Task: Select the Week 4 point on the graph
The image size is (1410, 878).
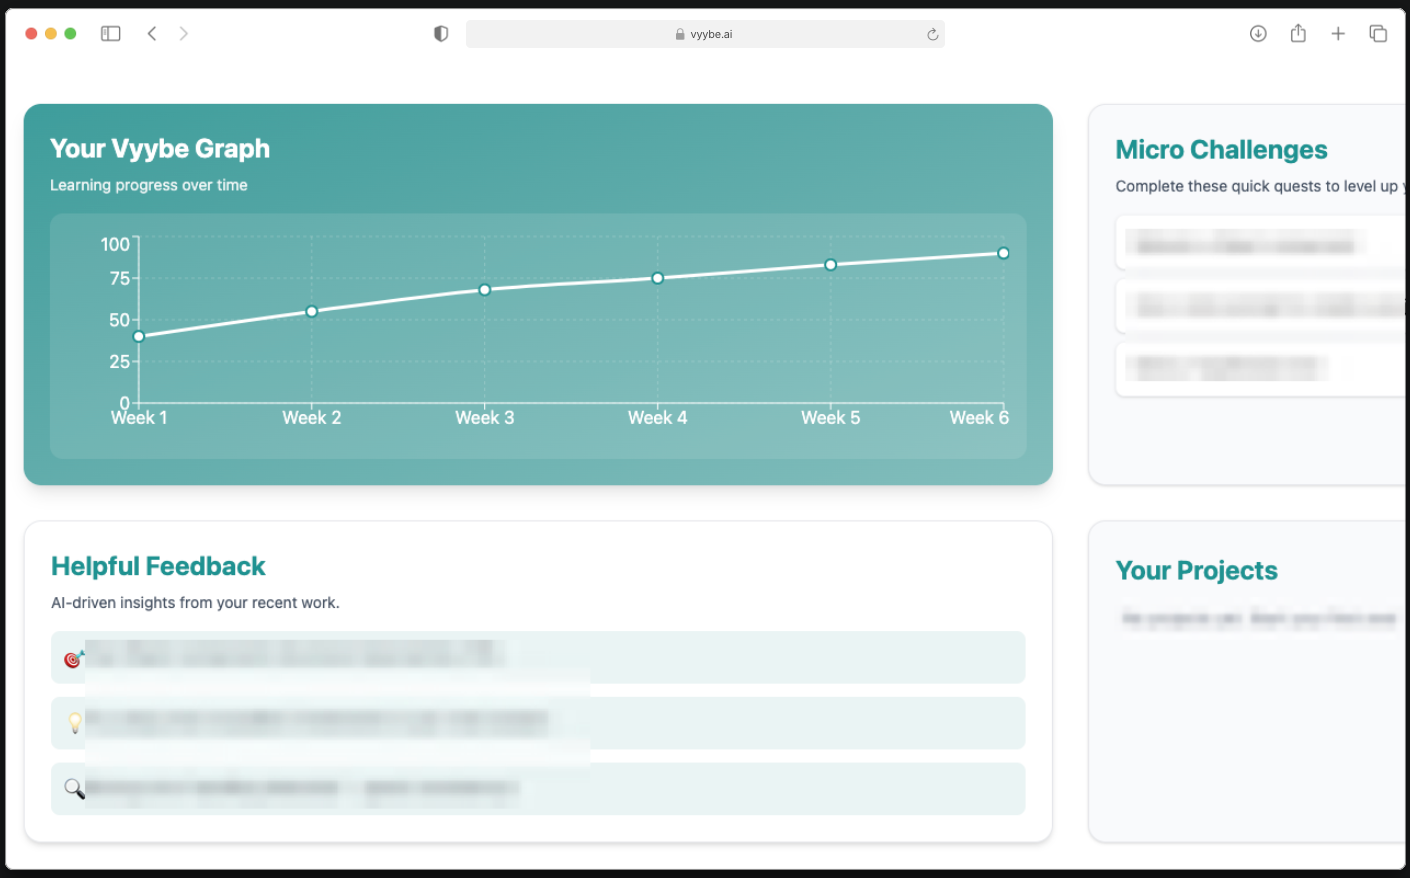Action: [x=658, y=278]
